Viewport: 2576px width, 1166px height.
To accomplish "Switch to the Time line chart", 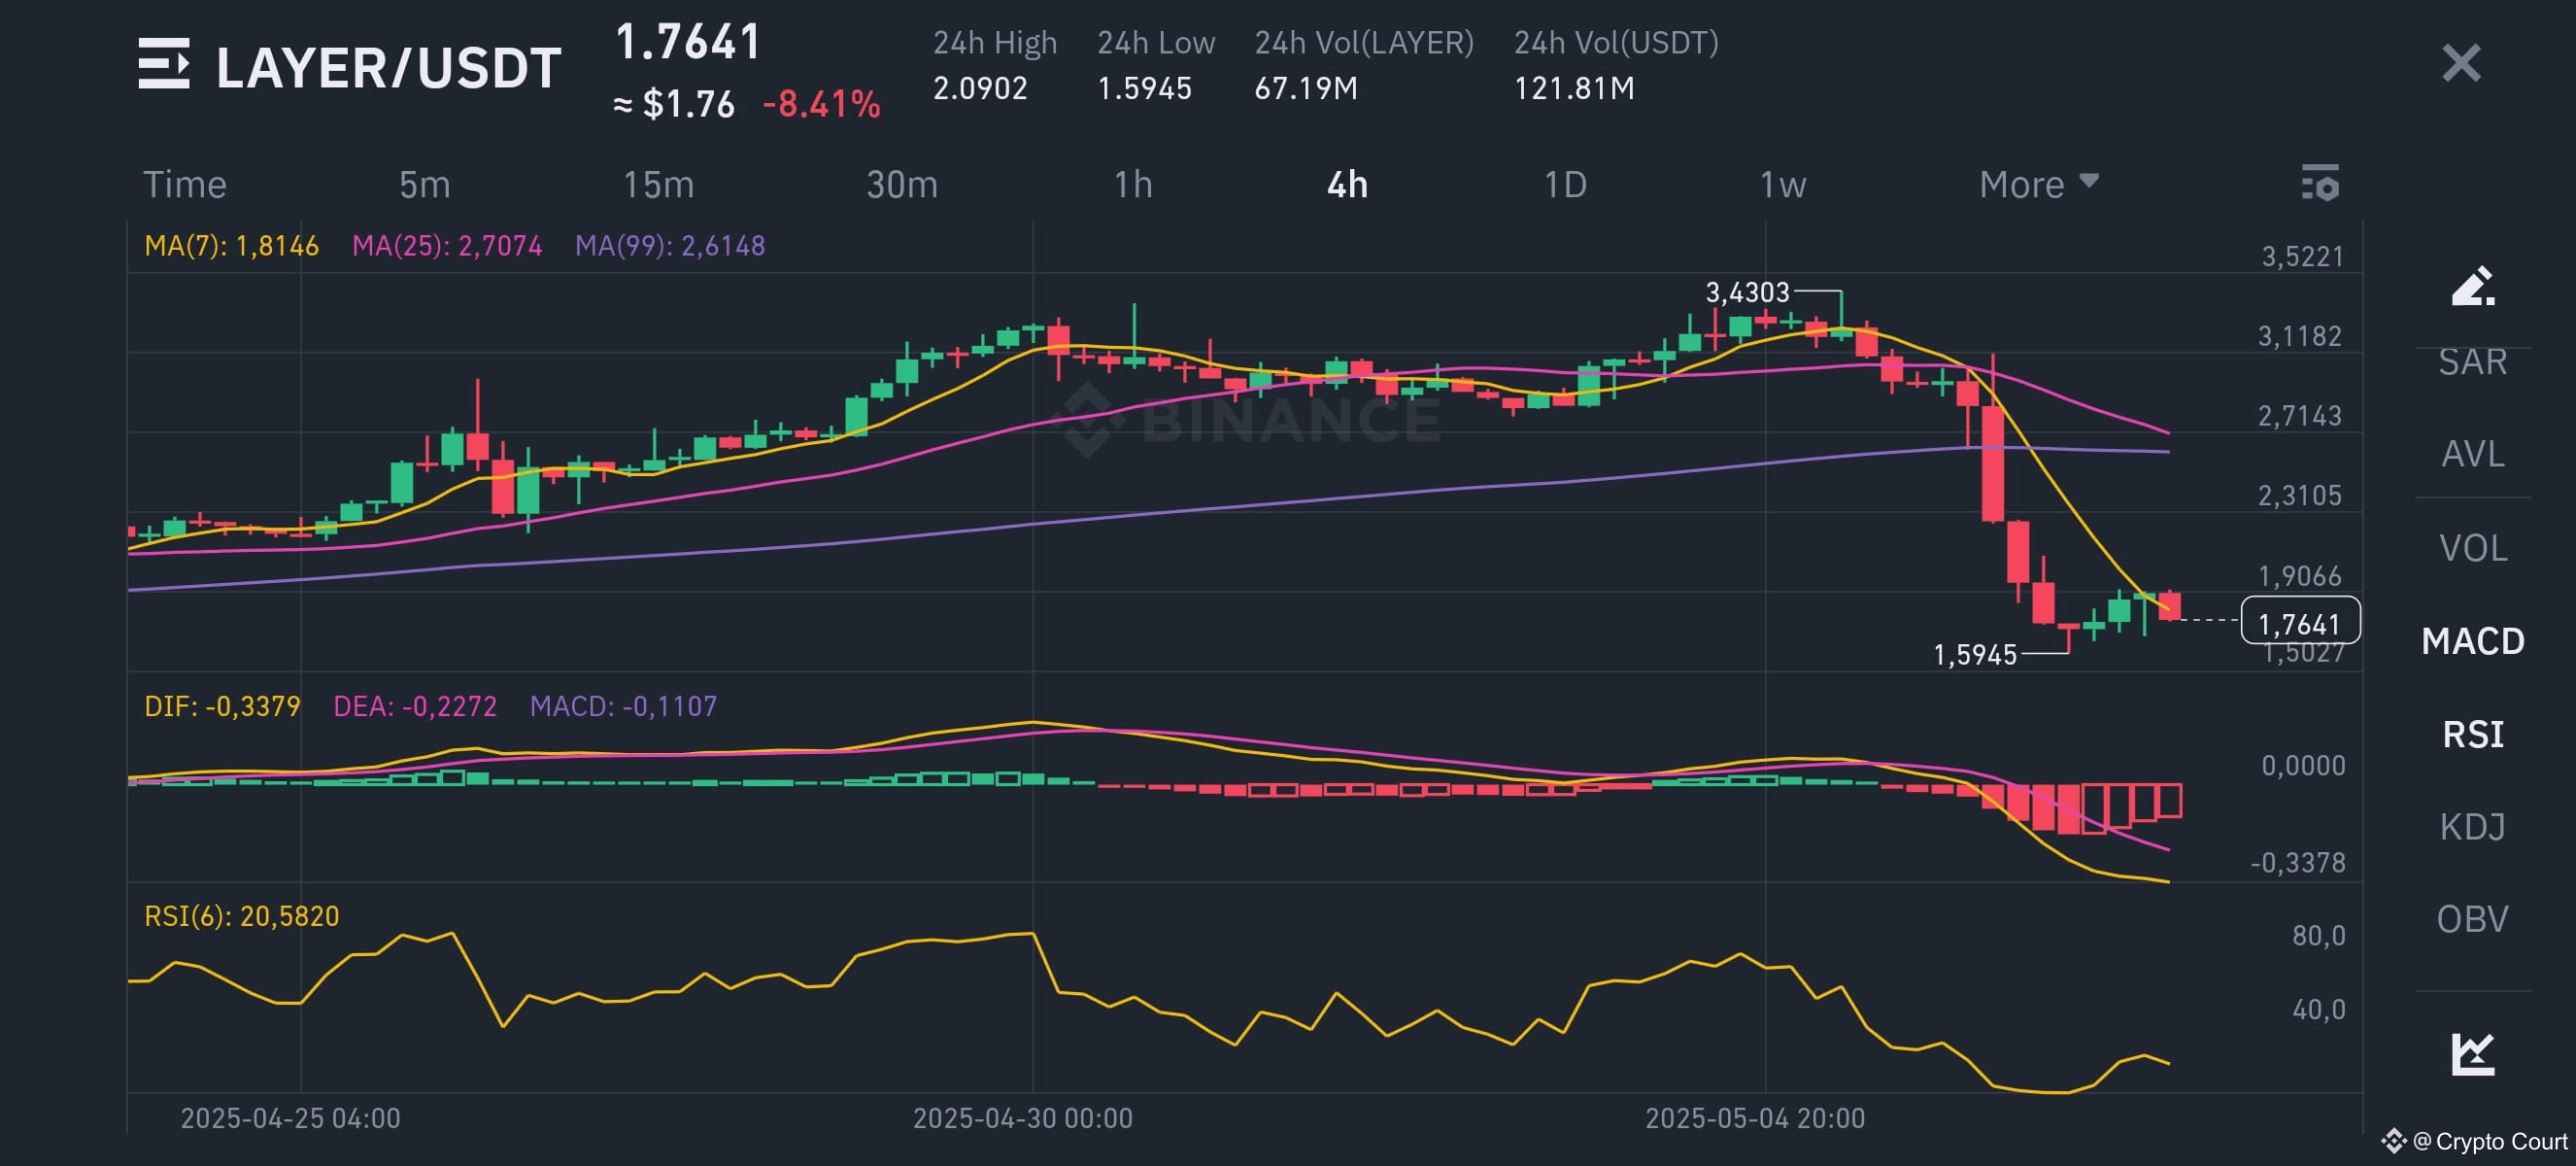I will [185, 185].
